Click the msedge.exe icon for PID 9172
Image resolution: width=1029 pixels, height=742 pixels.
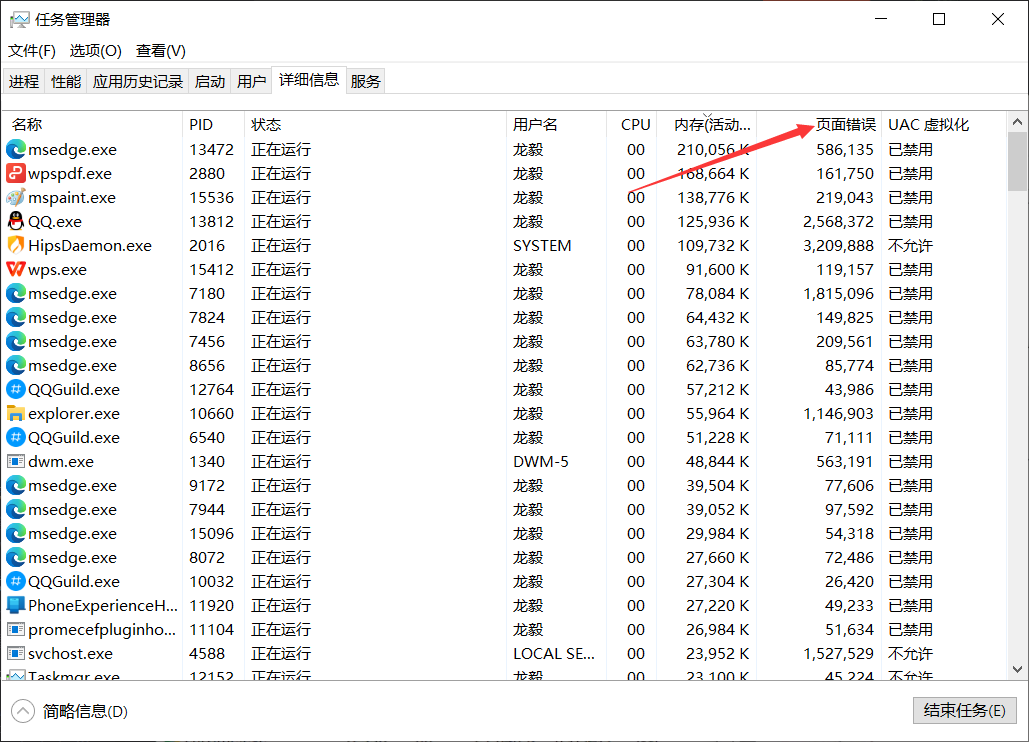pyautogui.click(x=16, y=485)
